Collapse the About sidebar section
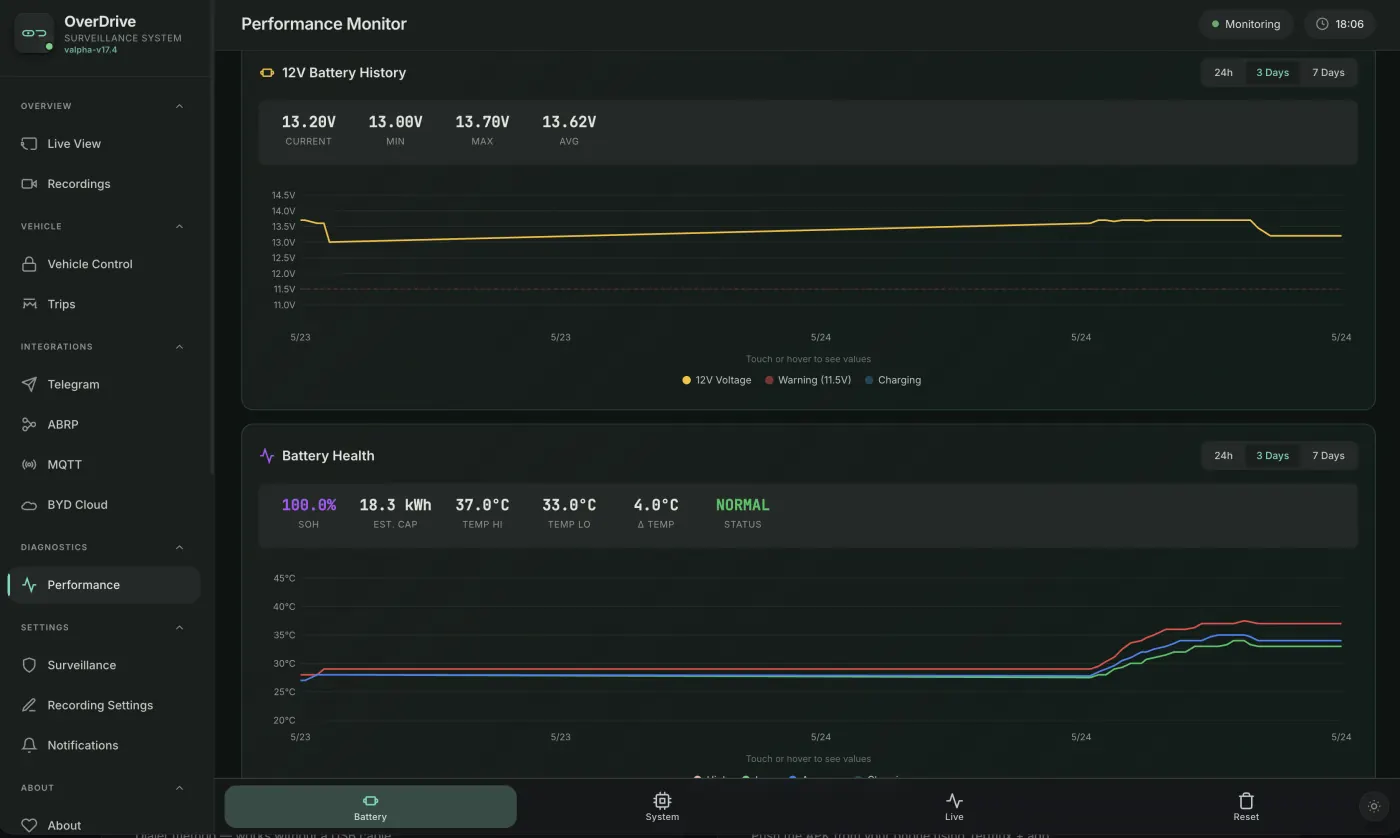Screen dimensions: 1400x838 [180, 788]
